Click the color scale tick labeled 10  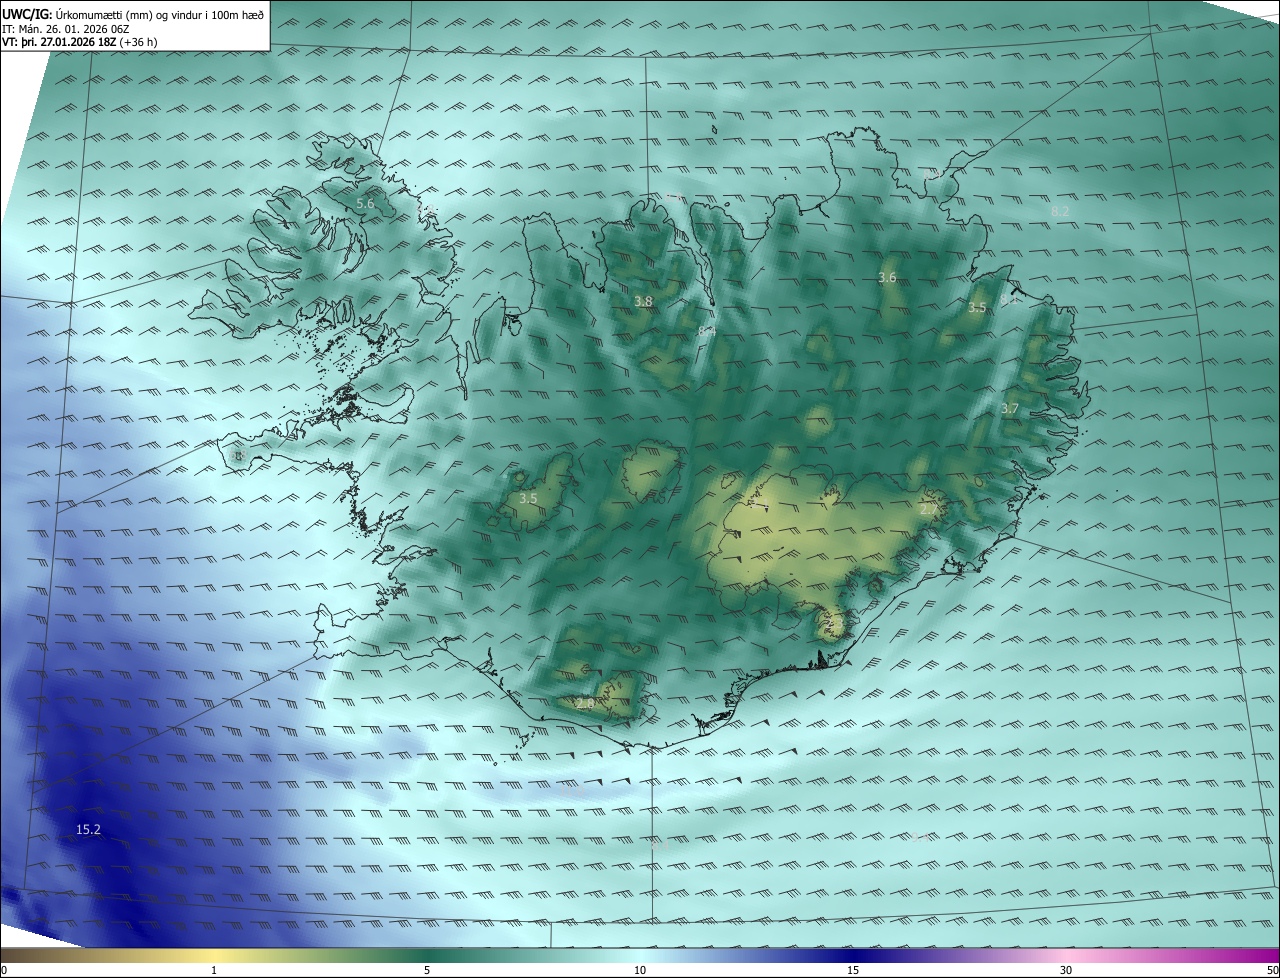pos(640,970)
